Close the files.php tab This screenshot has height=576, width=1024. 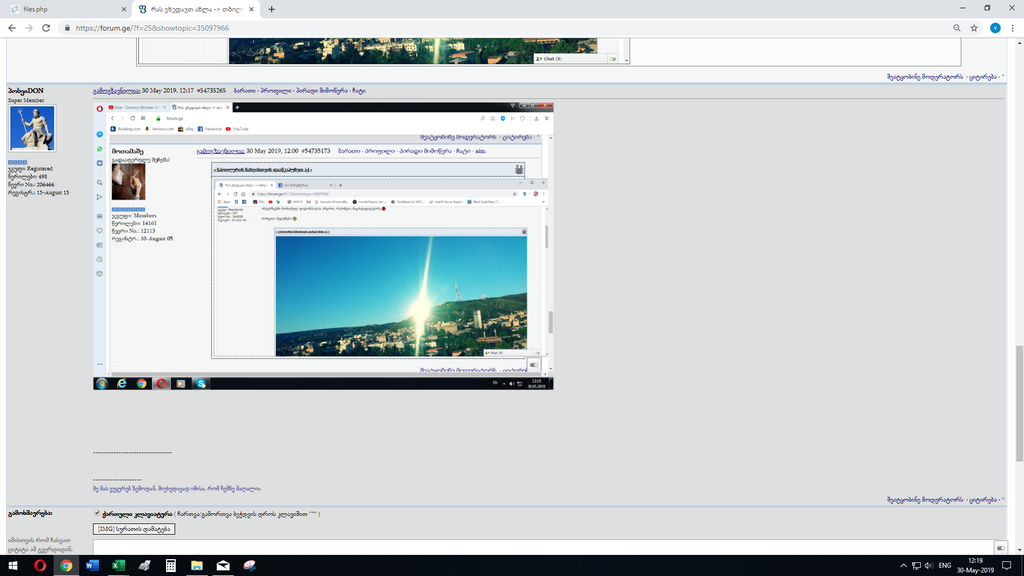[123, 9]
